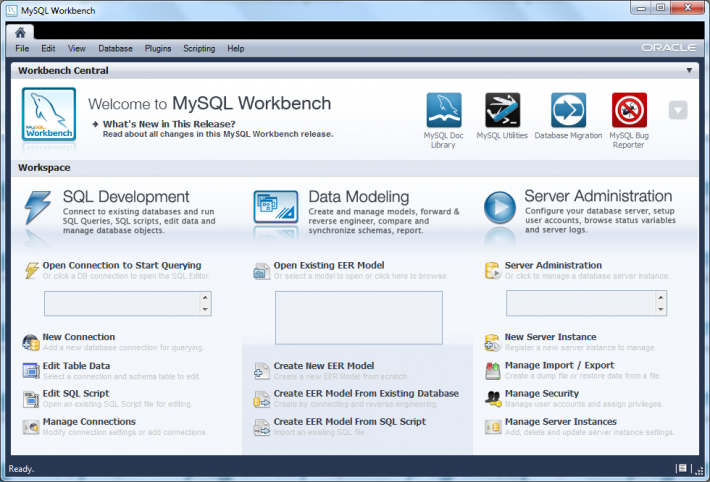Click the Manage Server Instances icon

click(493, 427)
